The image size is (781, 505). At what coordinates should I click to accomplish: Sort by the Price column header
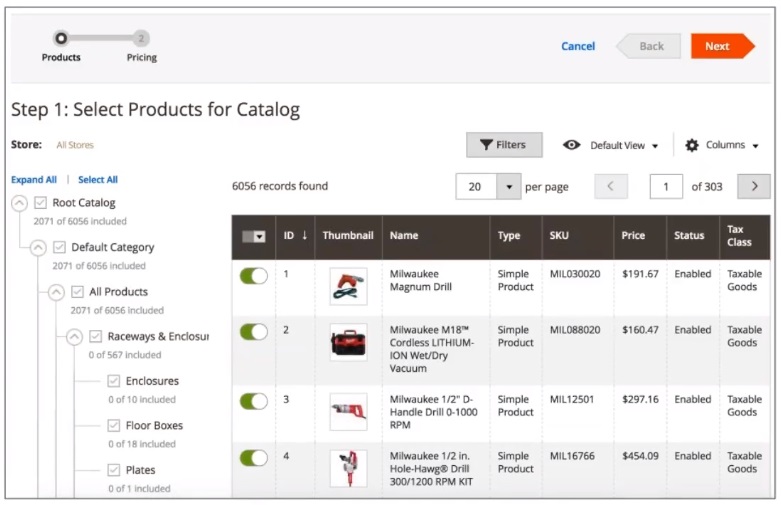click(x=633, y=235)
